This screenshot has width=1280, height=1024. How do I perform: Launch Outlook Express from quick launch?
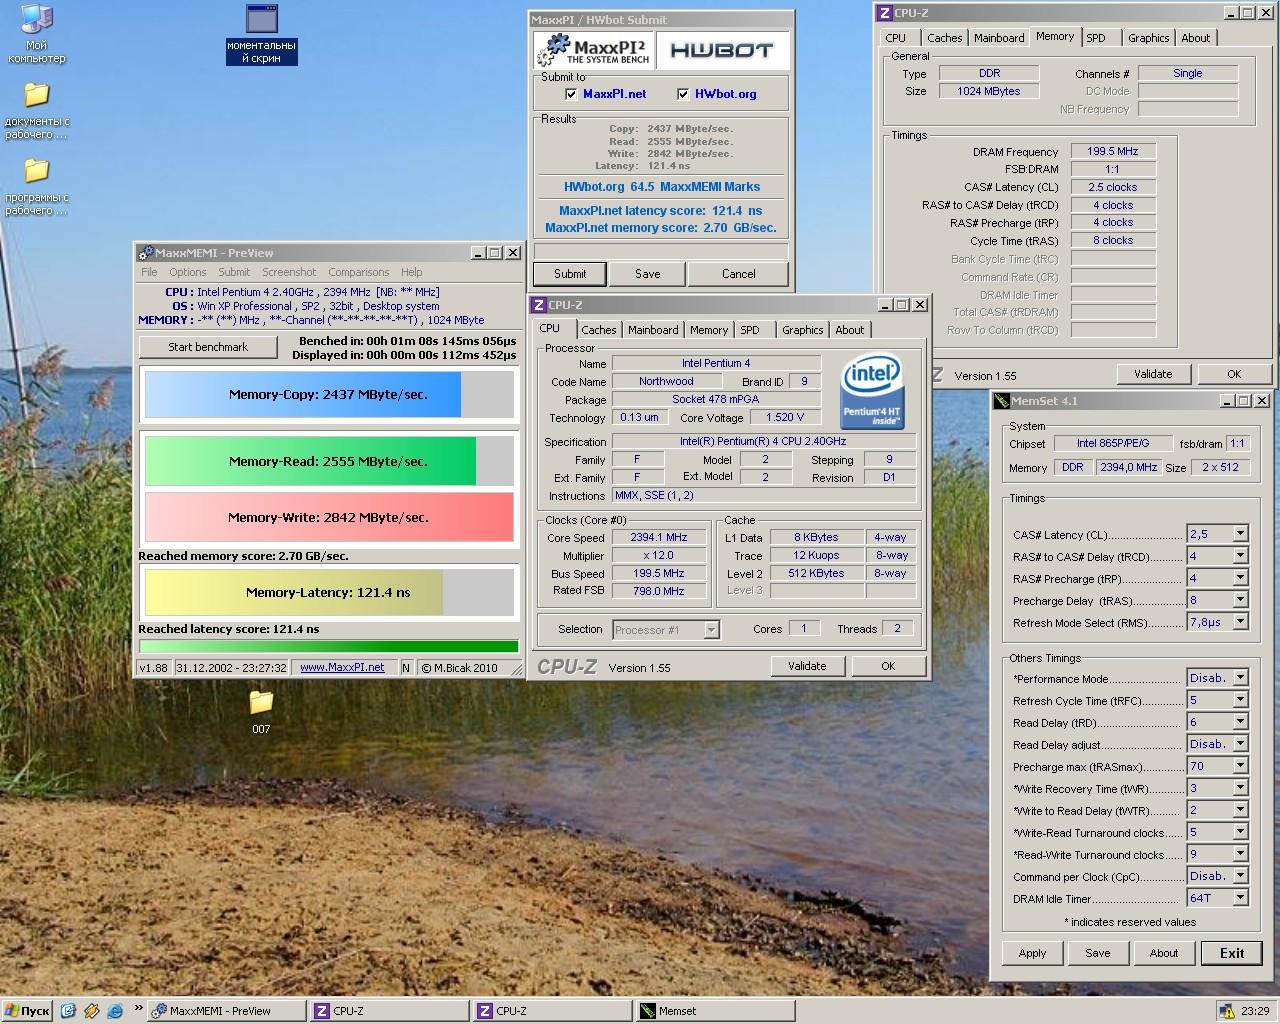click(x=68, y=1011)
